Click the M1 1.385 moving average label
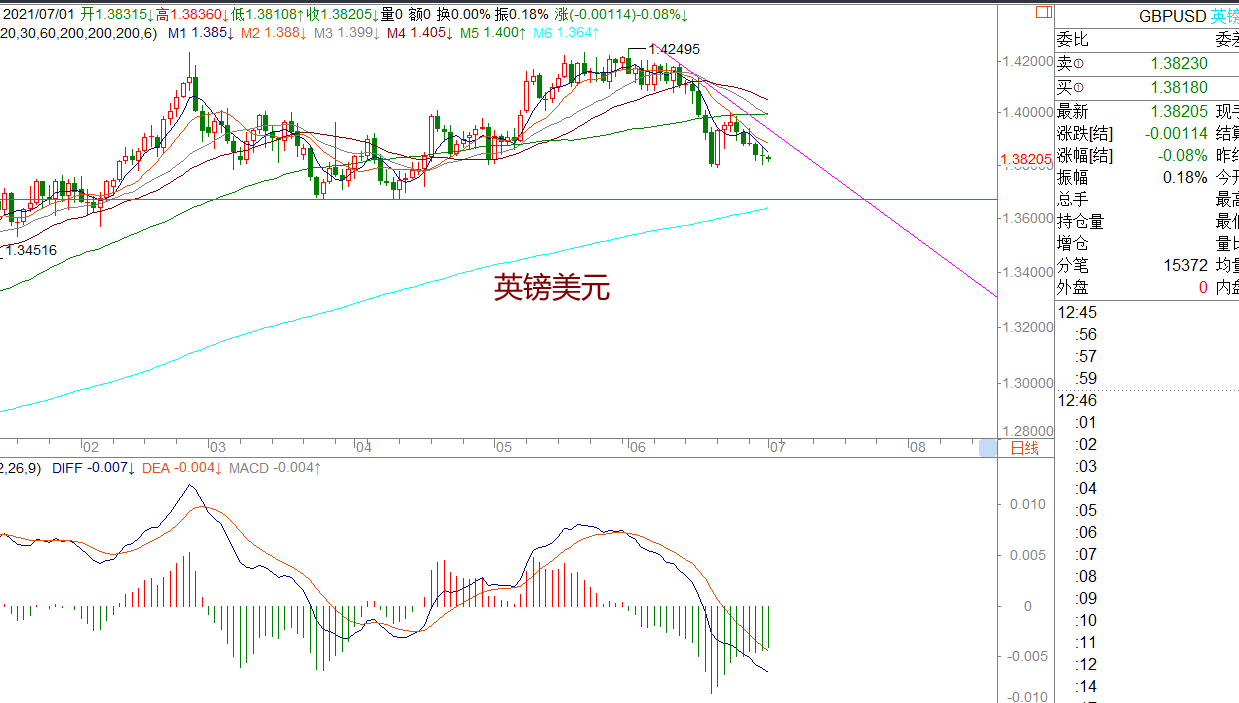1239x703 pixels. click(200, 33)
